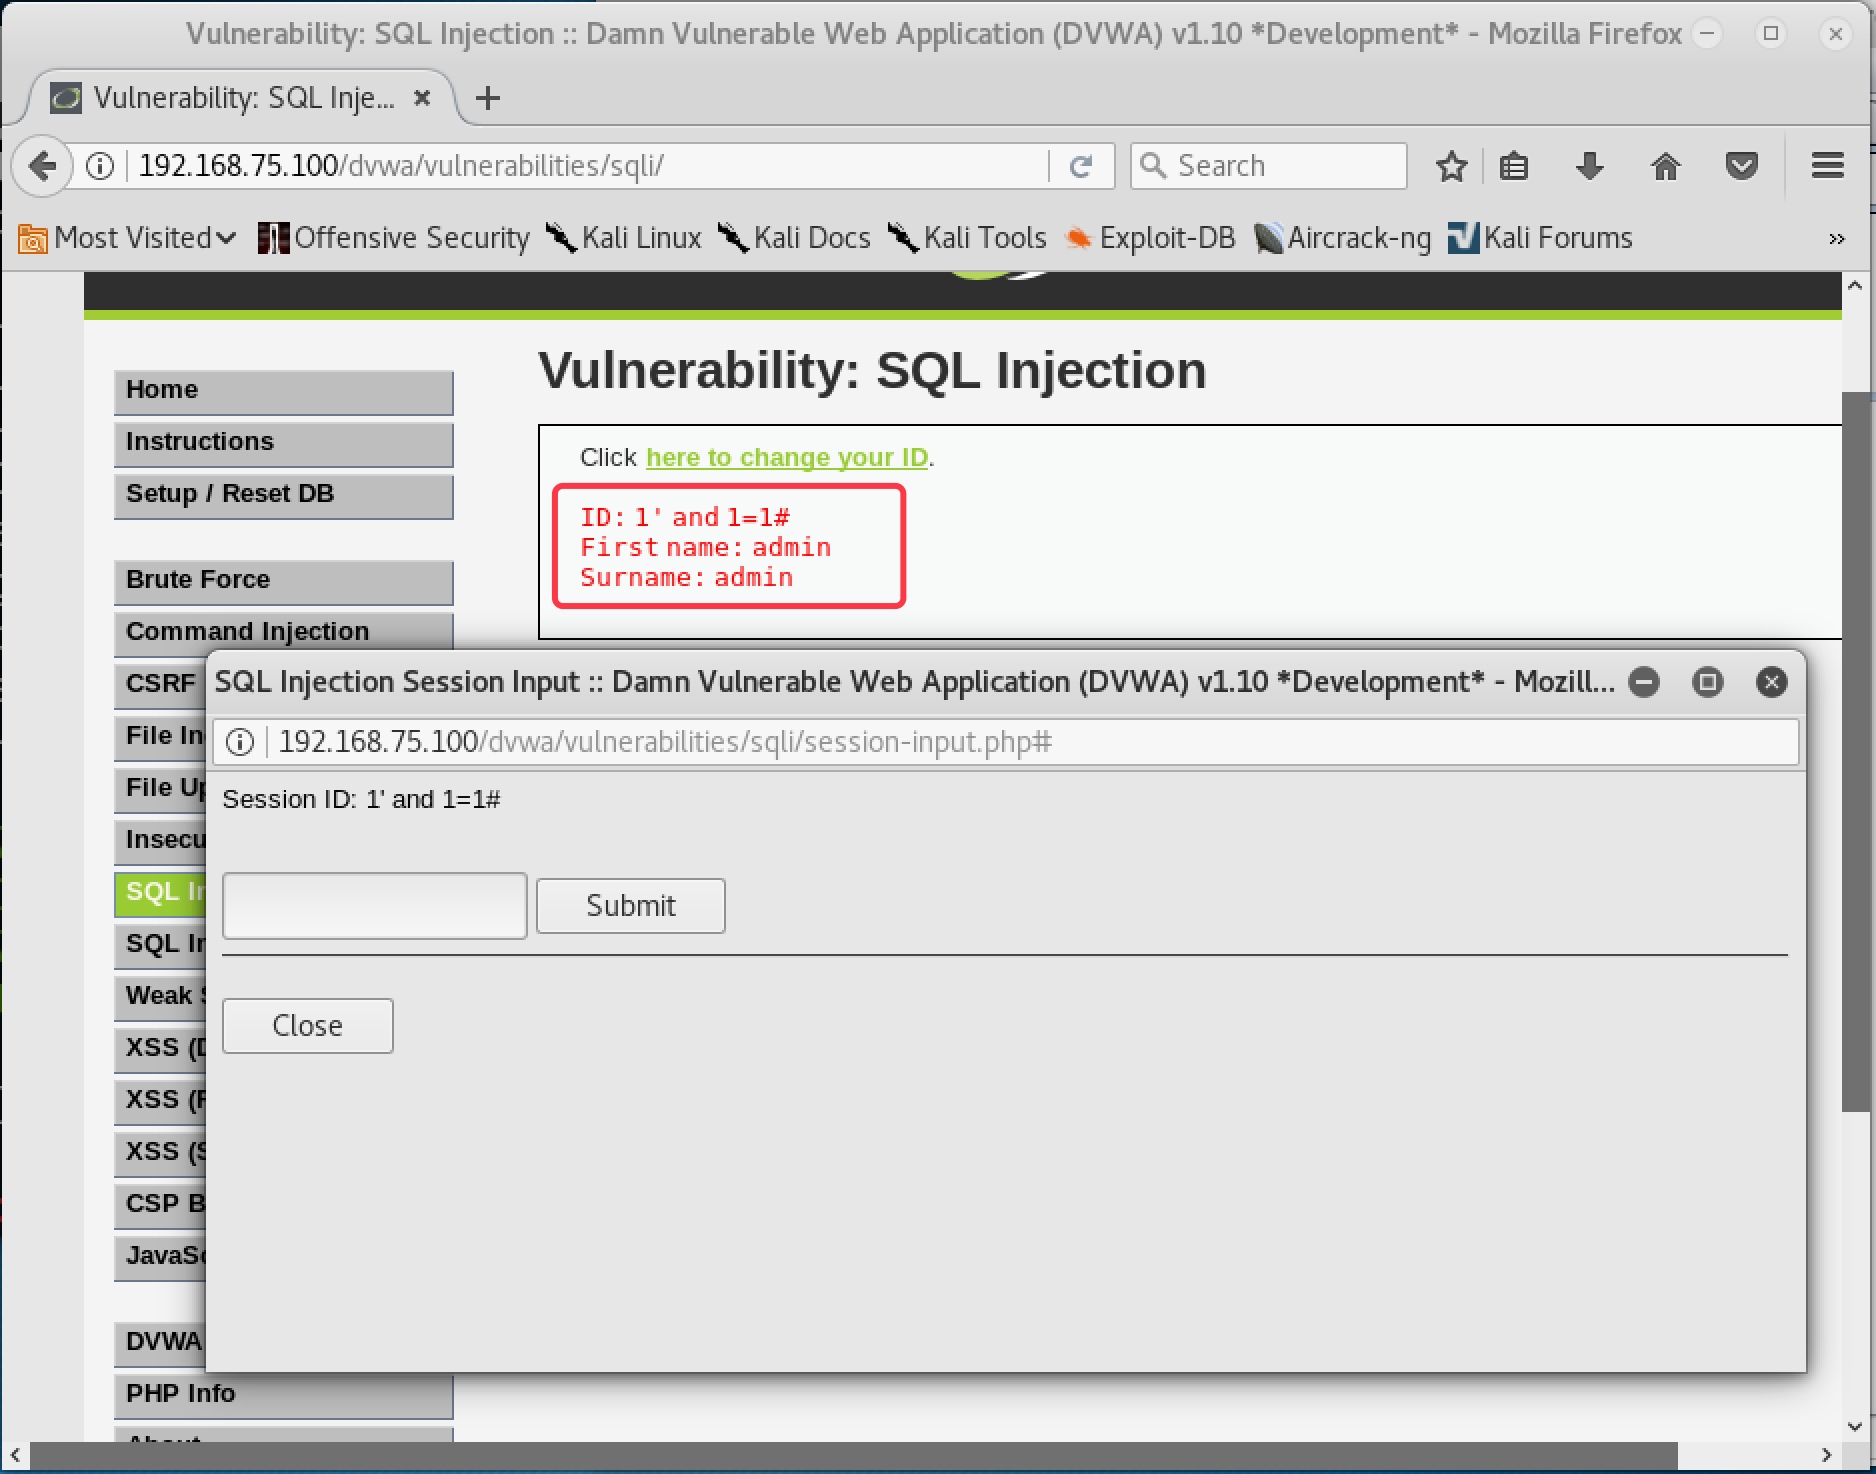
Task: Close the SQL Injection Session Input popup window
Action: click(1772, 682)
